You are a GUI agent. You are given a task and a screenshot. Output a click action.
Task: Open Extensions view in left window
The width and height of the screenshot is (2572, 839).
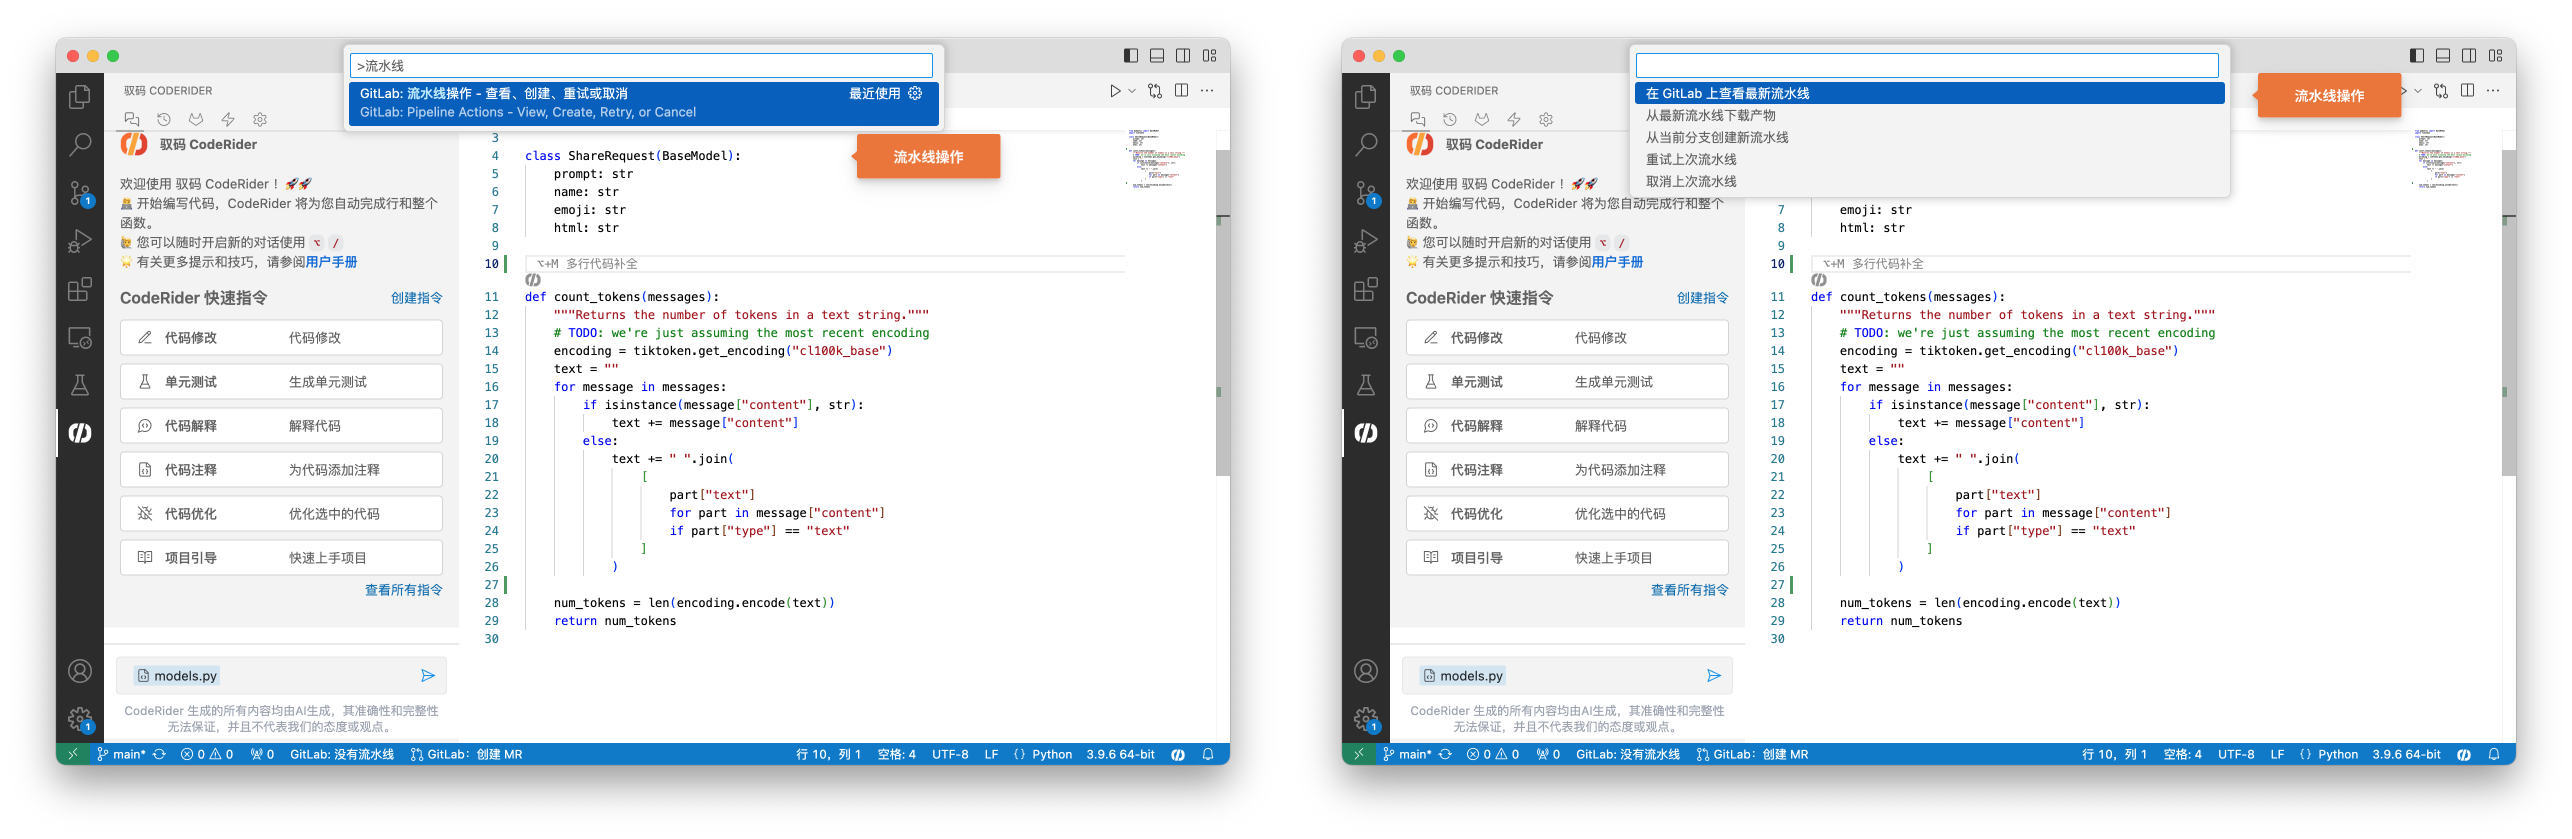pos(79,289)
